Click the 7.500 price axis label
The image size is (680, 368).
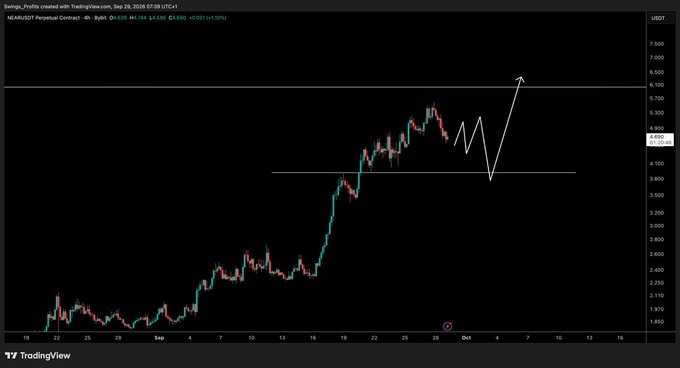(x=657, y=44)
